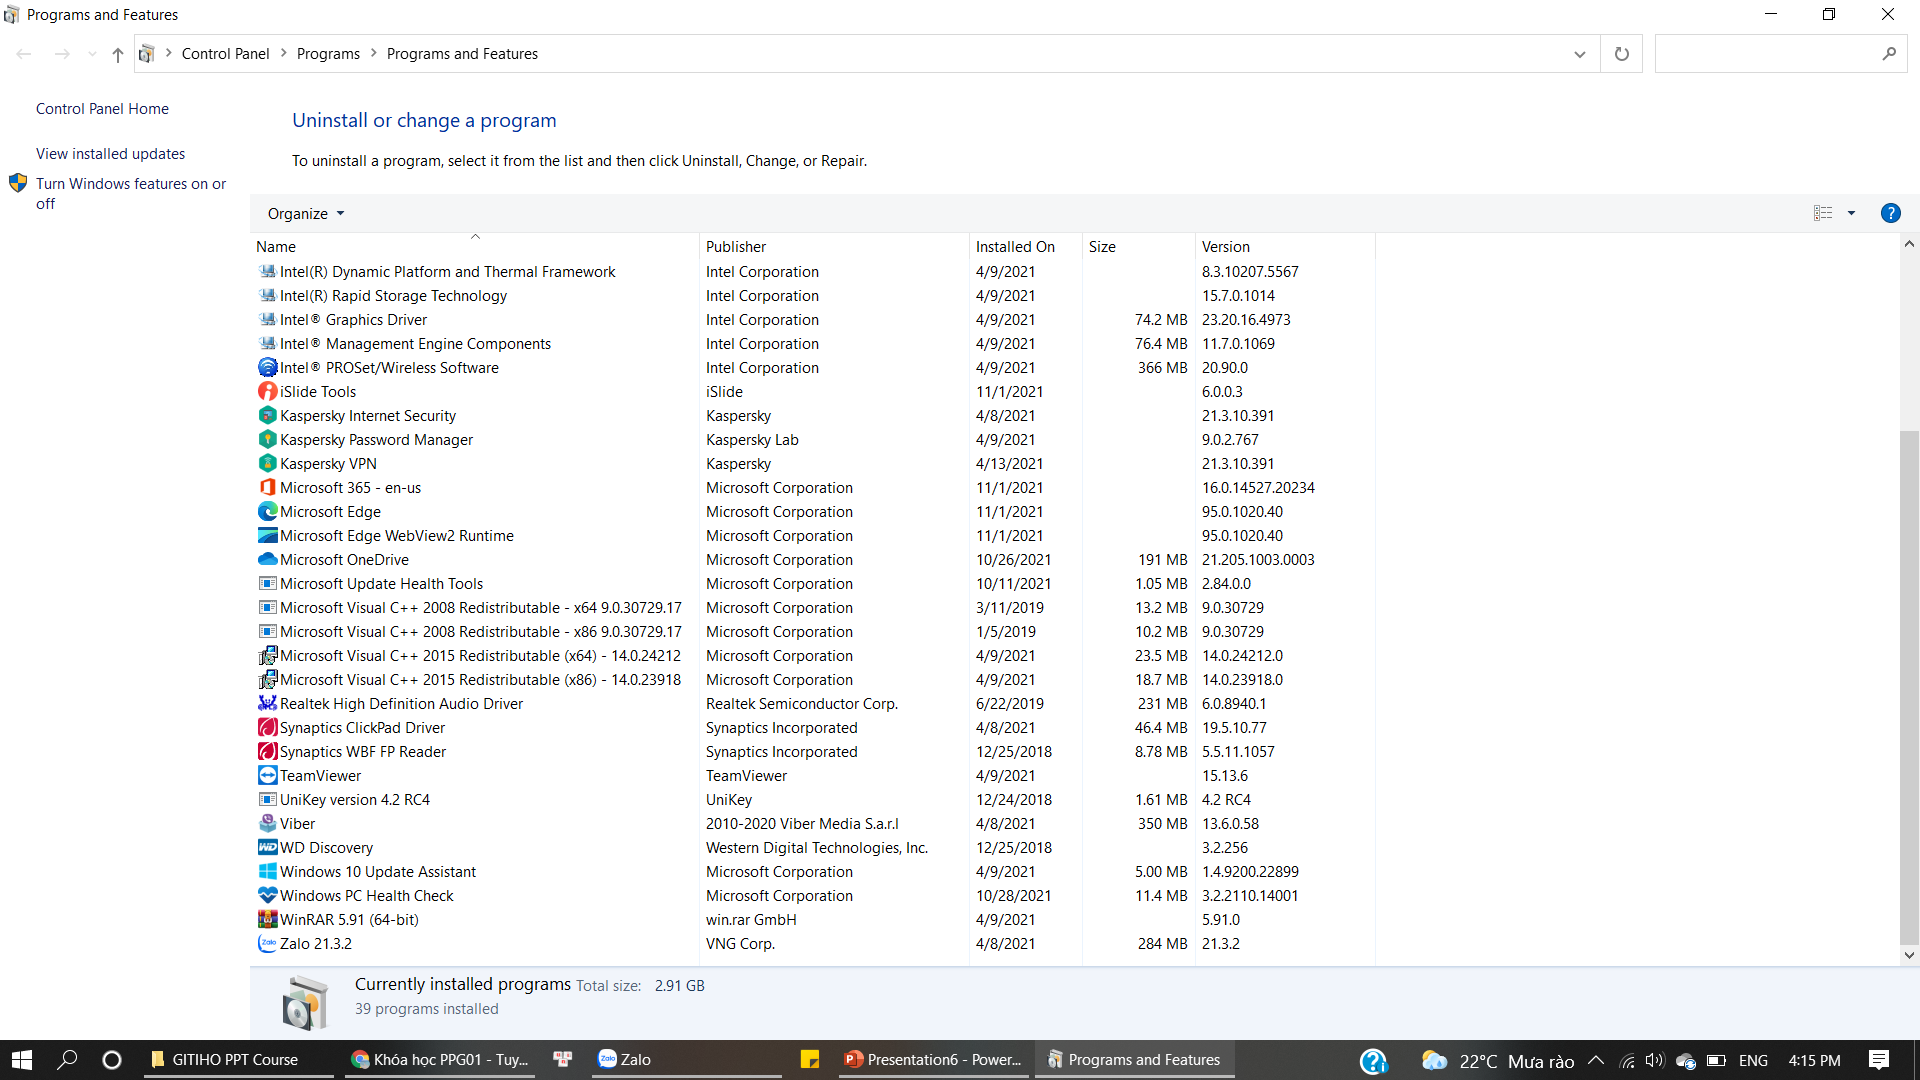Viewport: 1920px width, 1080px height.
Task: Click the Viber program icon
Action: pyautogui.click(x=267, y=823)
